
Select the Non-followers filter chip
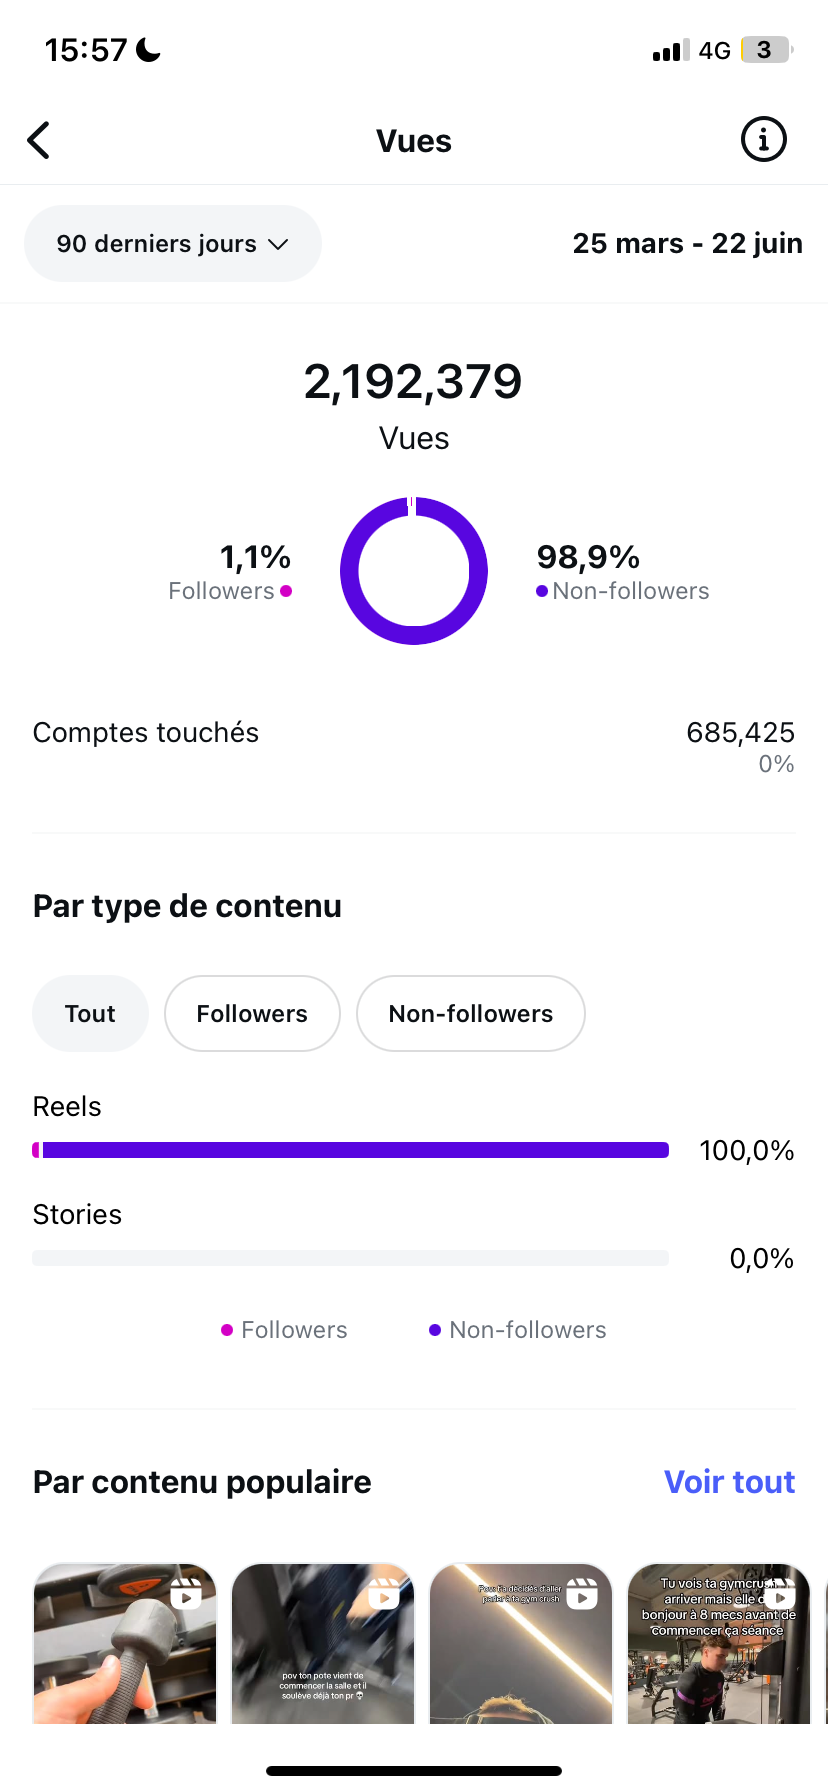coord(471,1013)
